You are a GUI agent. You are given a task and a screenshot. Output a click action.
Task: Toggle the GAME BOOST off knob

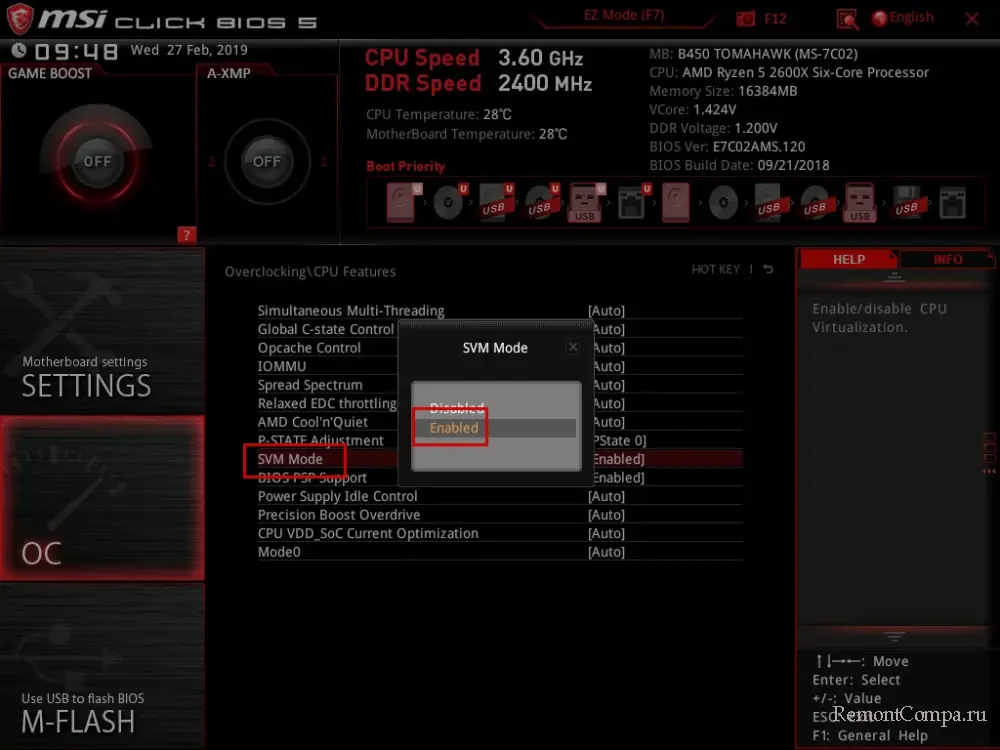click(x=97, y=161)
